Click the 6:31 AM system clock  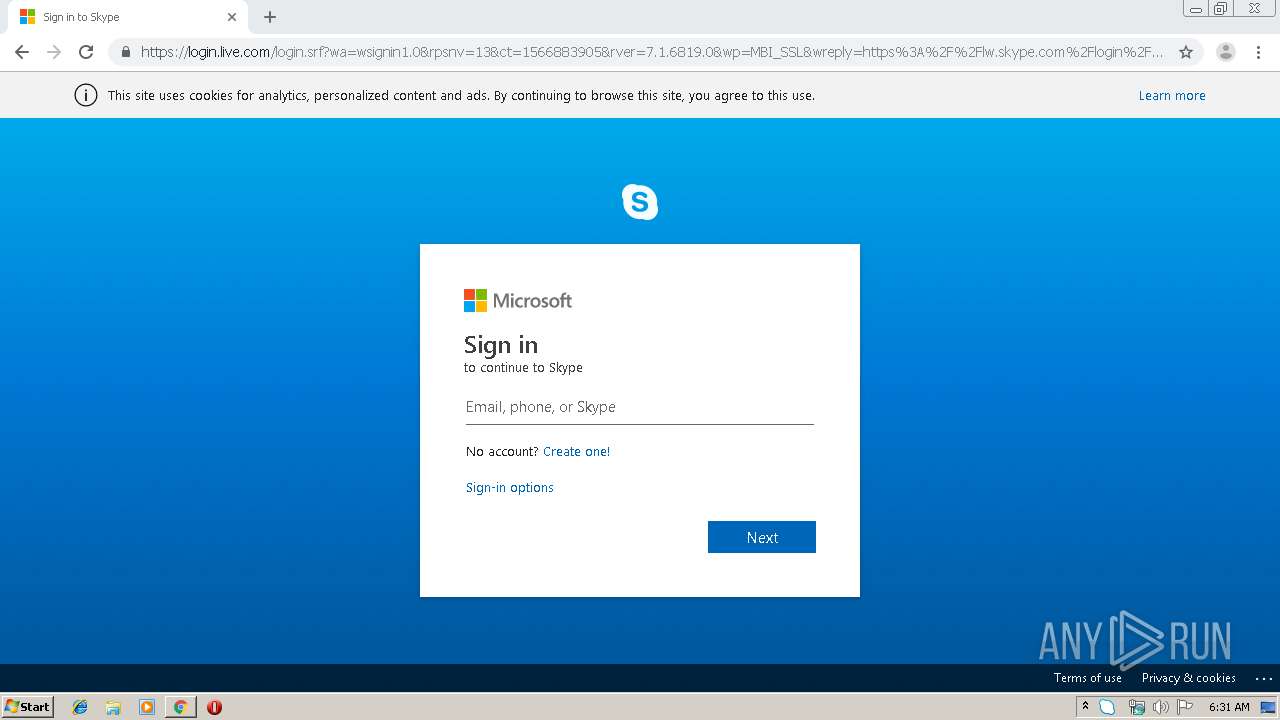click(1229, 707)
